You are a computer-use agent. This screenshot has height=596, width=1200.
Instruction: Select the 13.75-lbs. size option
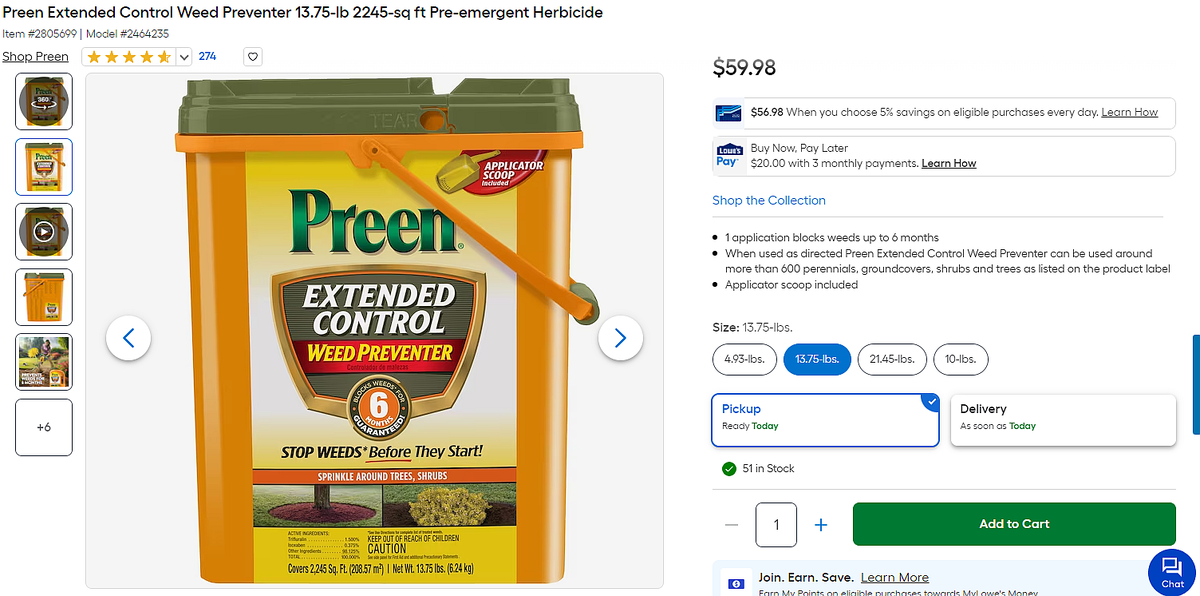pyautogui.click(x=817, y=359)
